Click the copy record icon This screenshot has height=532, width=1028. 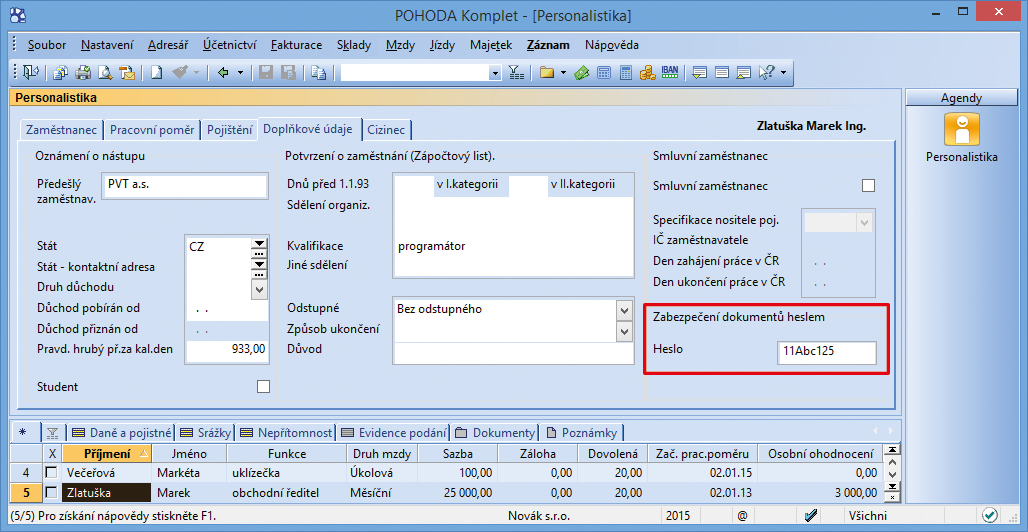[319, 73]
